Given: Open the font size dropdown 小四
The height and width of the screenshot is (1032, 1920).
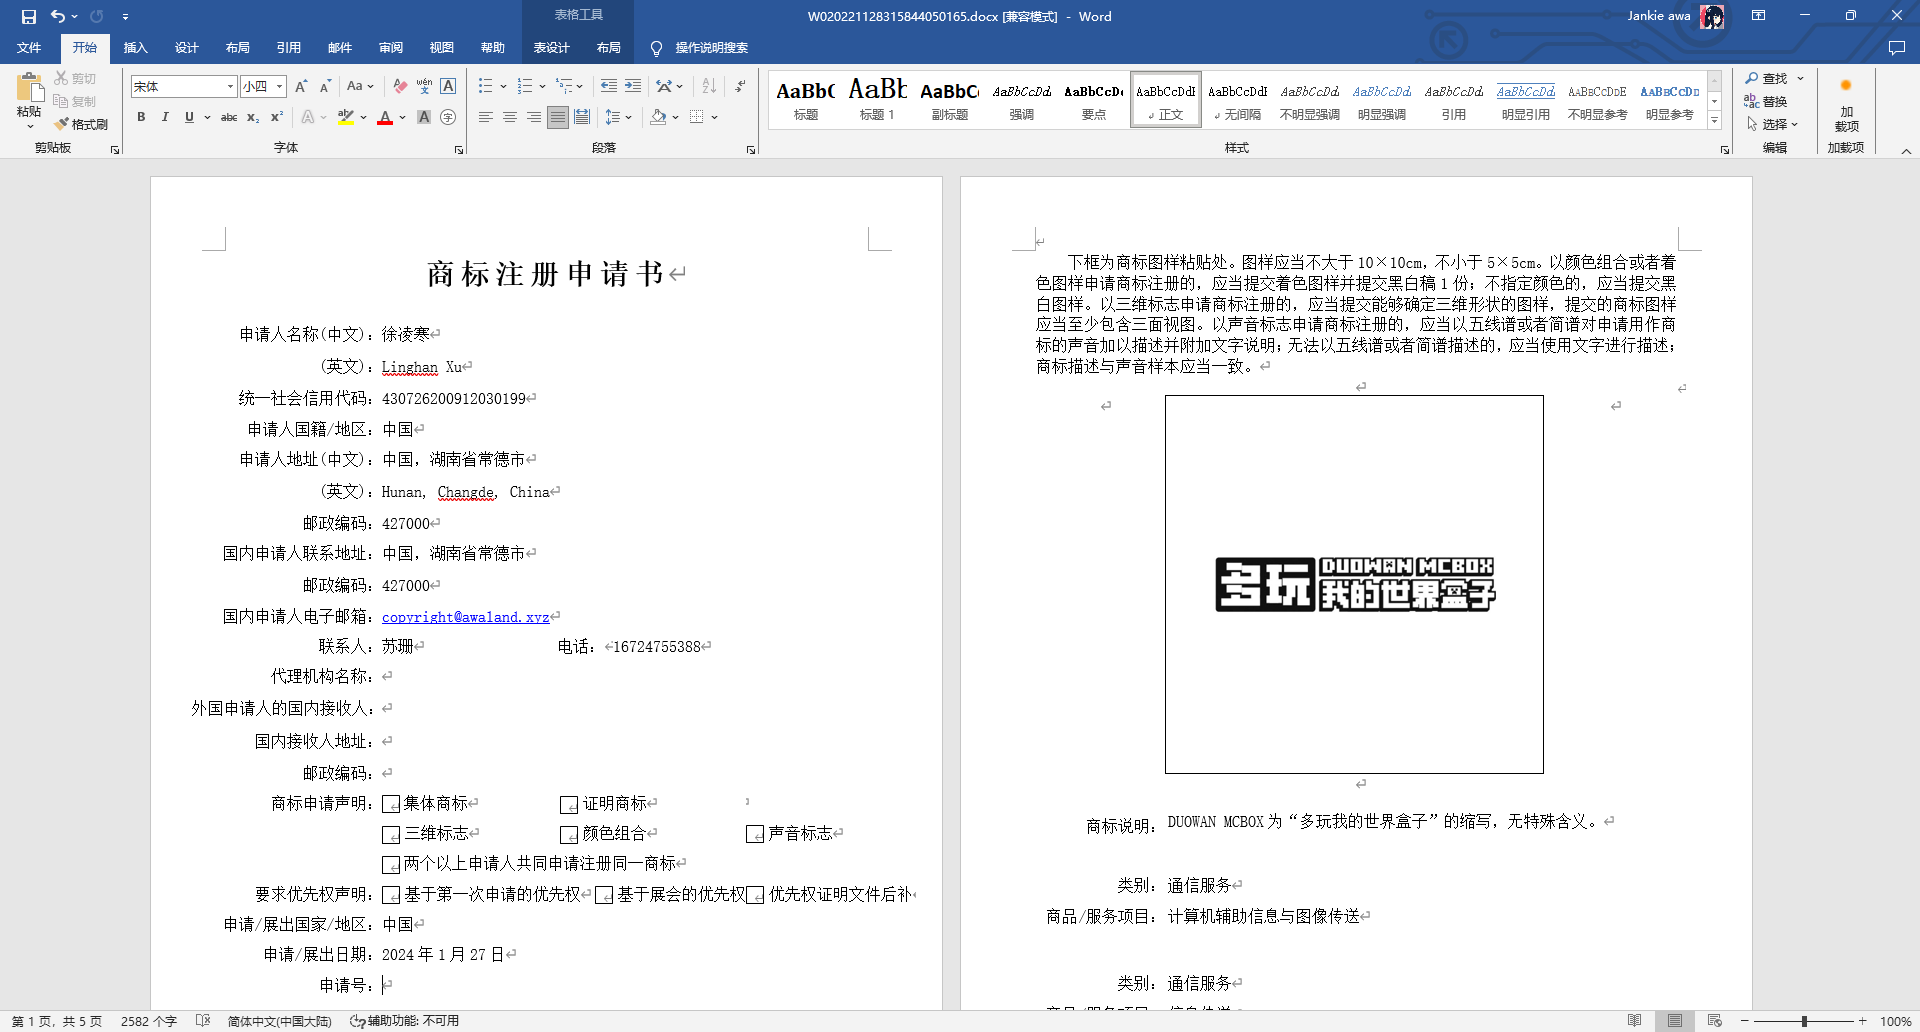Looking at the screenshot, I should pyautogui.click(x=280, y=87).
